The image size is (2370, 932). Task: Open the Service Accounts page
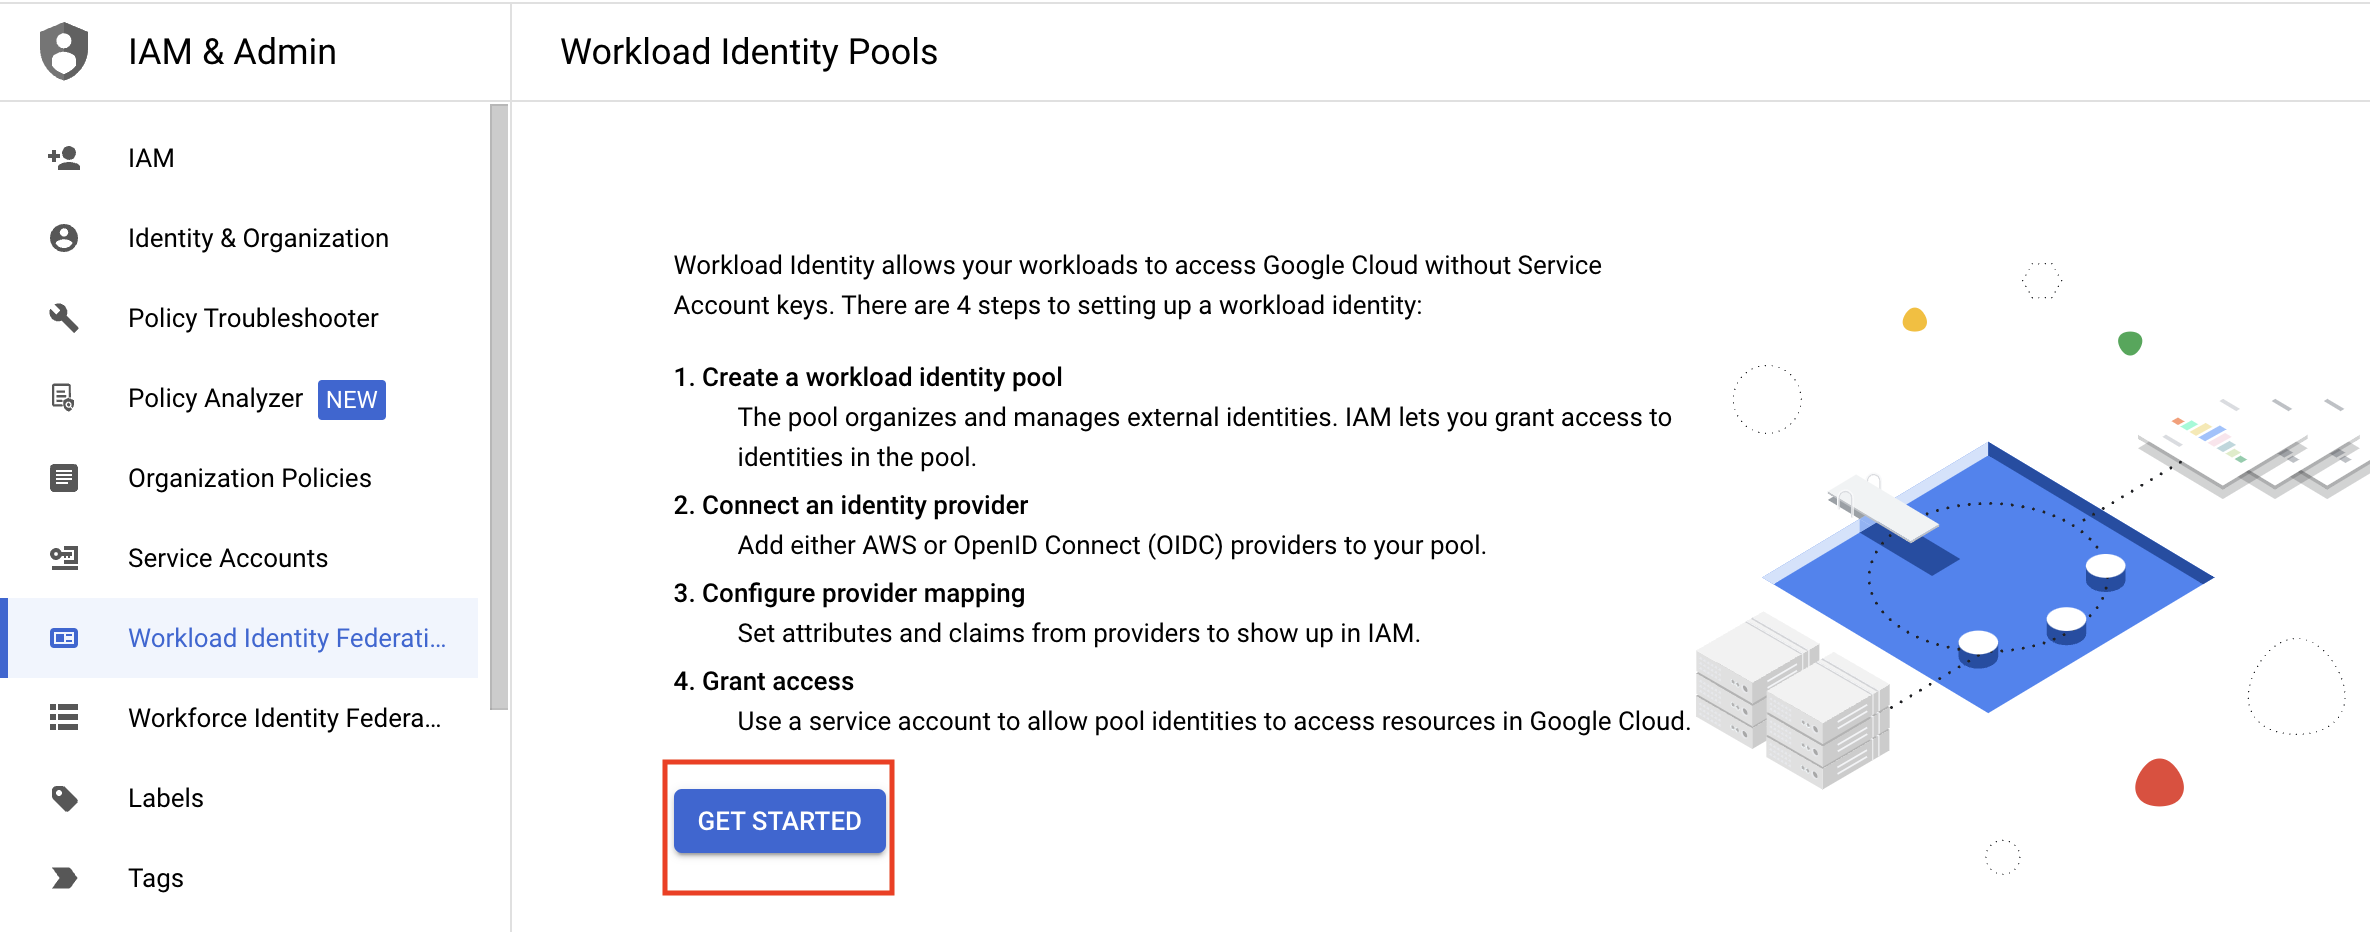228,557
